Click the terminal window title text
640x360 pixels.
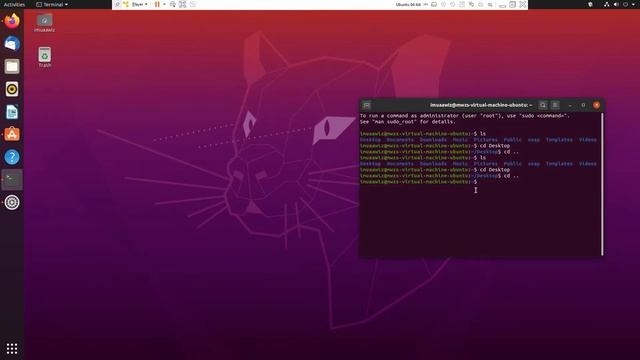pos(481,105)
